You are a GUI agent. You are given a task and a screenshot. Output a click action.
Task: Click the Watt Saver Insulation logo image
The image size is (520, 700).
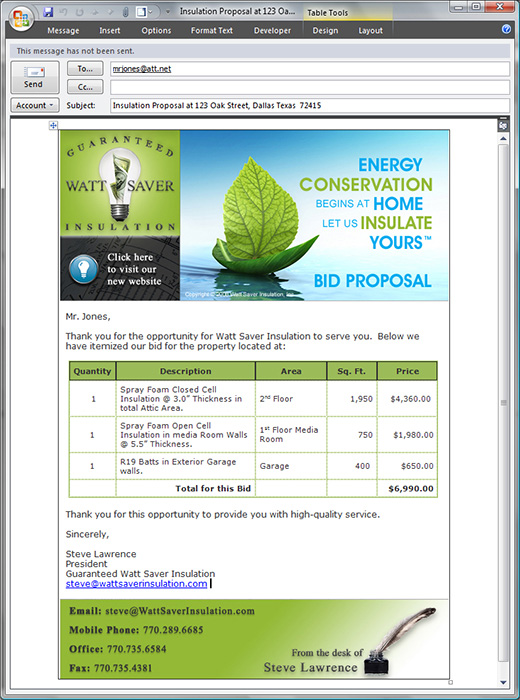click(x=121, y=183)
